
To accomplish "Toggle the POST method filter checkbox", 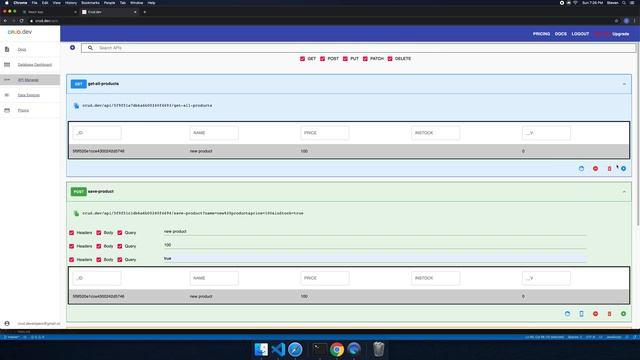I will (322, 59).
